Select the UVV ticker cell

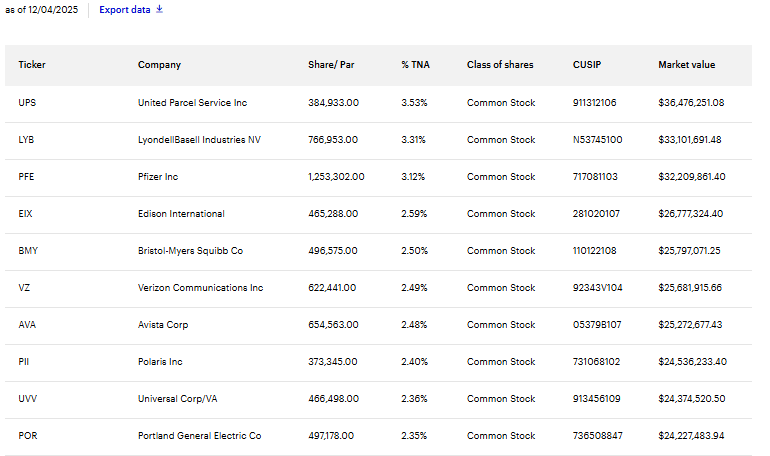[x=27, y=399]
